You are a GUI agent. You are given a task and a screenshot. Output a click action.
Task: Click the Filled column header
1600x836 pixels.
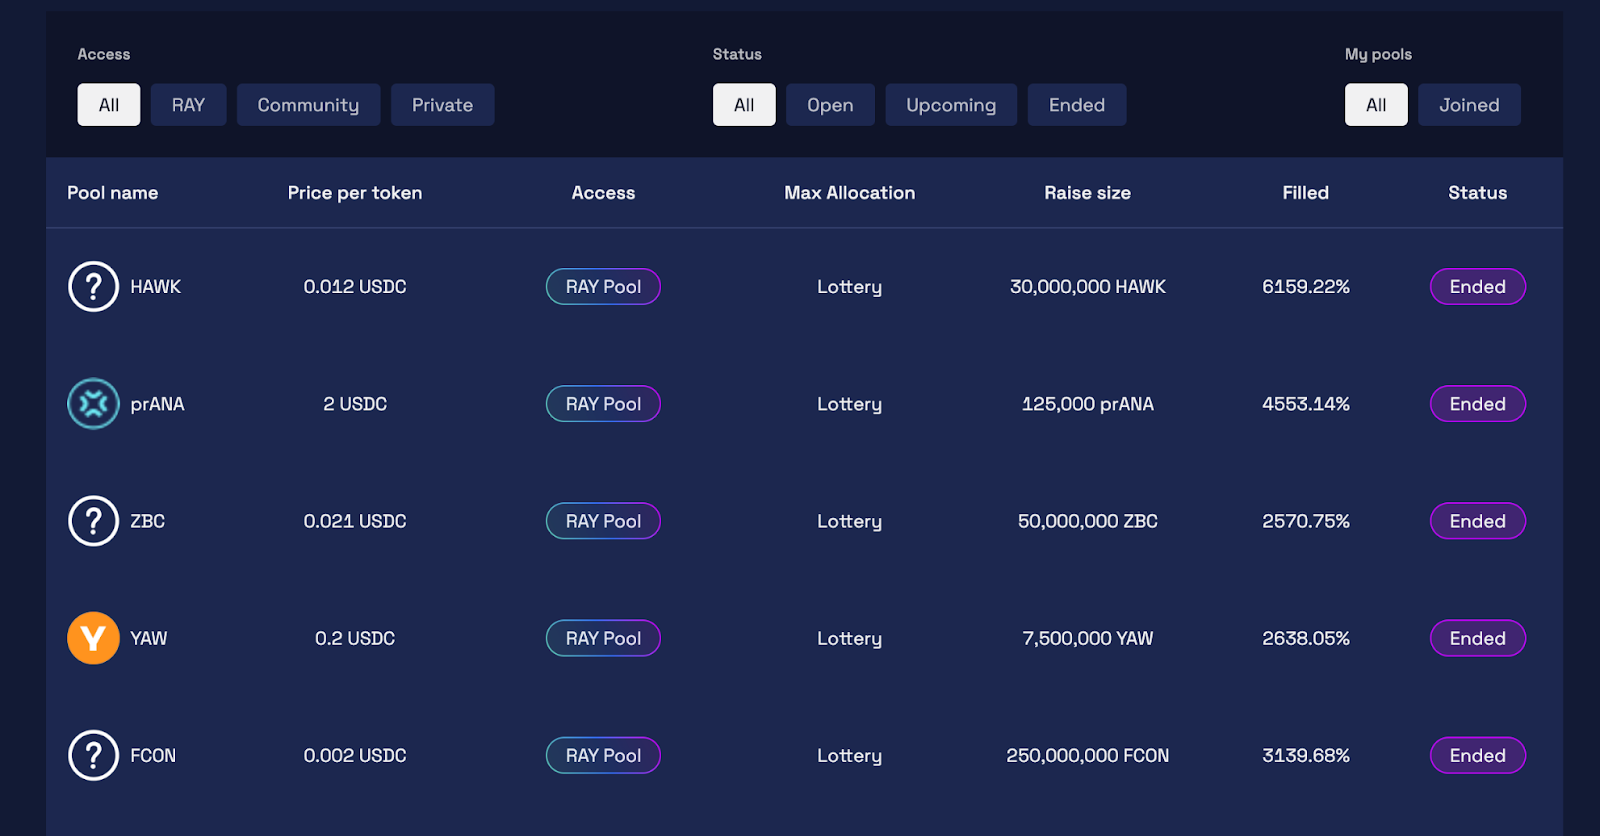1306,193
